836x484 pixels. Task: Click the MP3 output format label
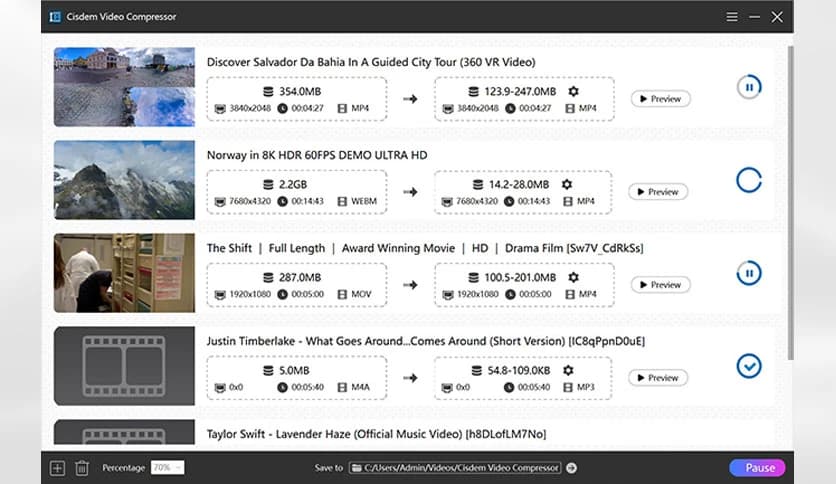pyautogui.click(x=586, y=387)
